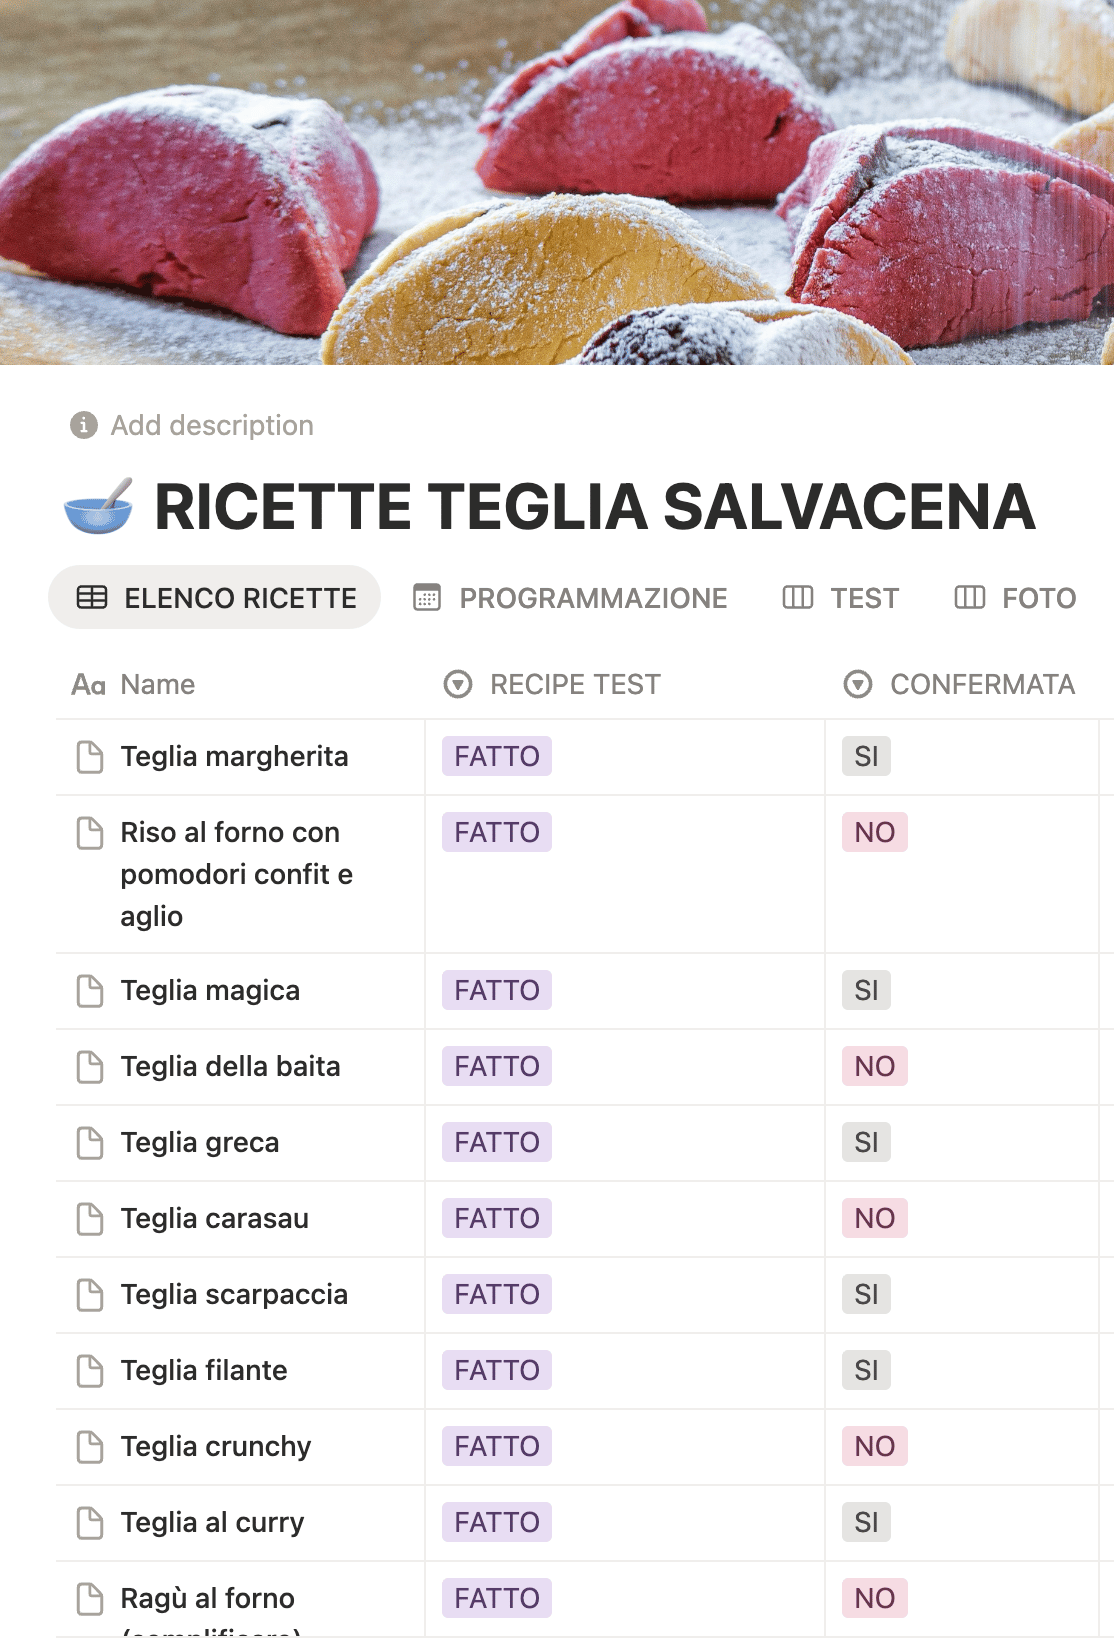This screenshot has width=1114, height=1648.
Task: Click page icon beside Teglia greca
Action: tap(90, 1143)
